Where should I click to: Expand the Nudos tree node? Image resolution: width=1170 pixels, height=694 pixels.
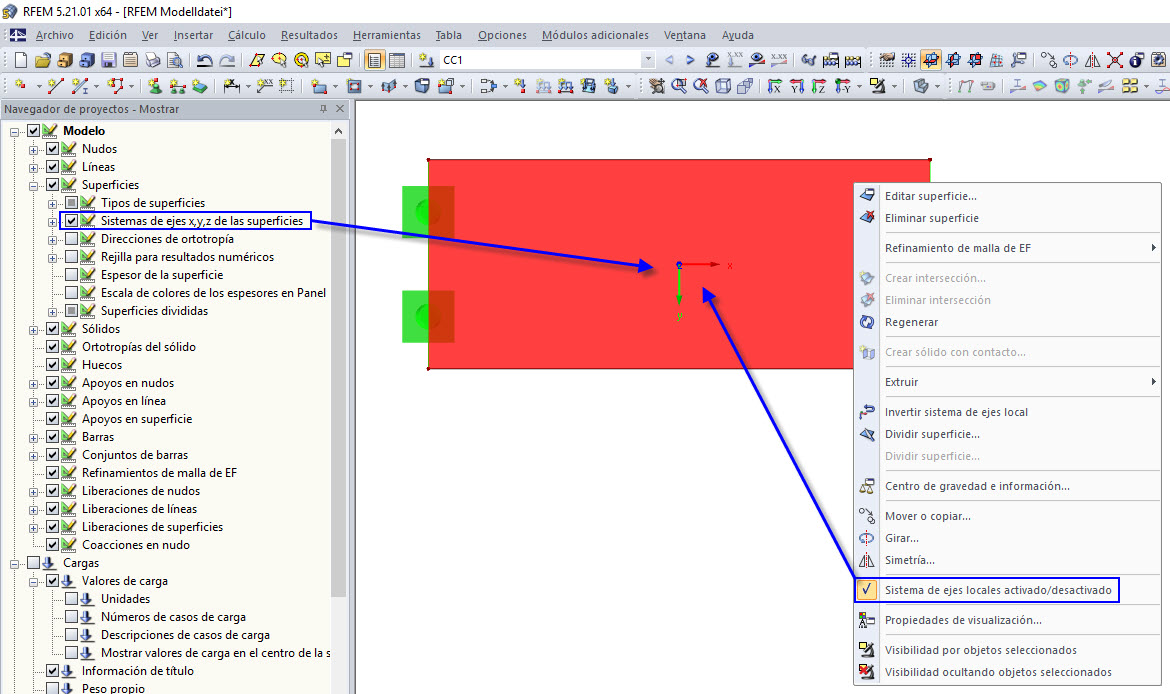click(x=34, y=149)
